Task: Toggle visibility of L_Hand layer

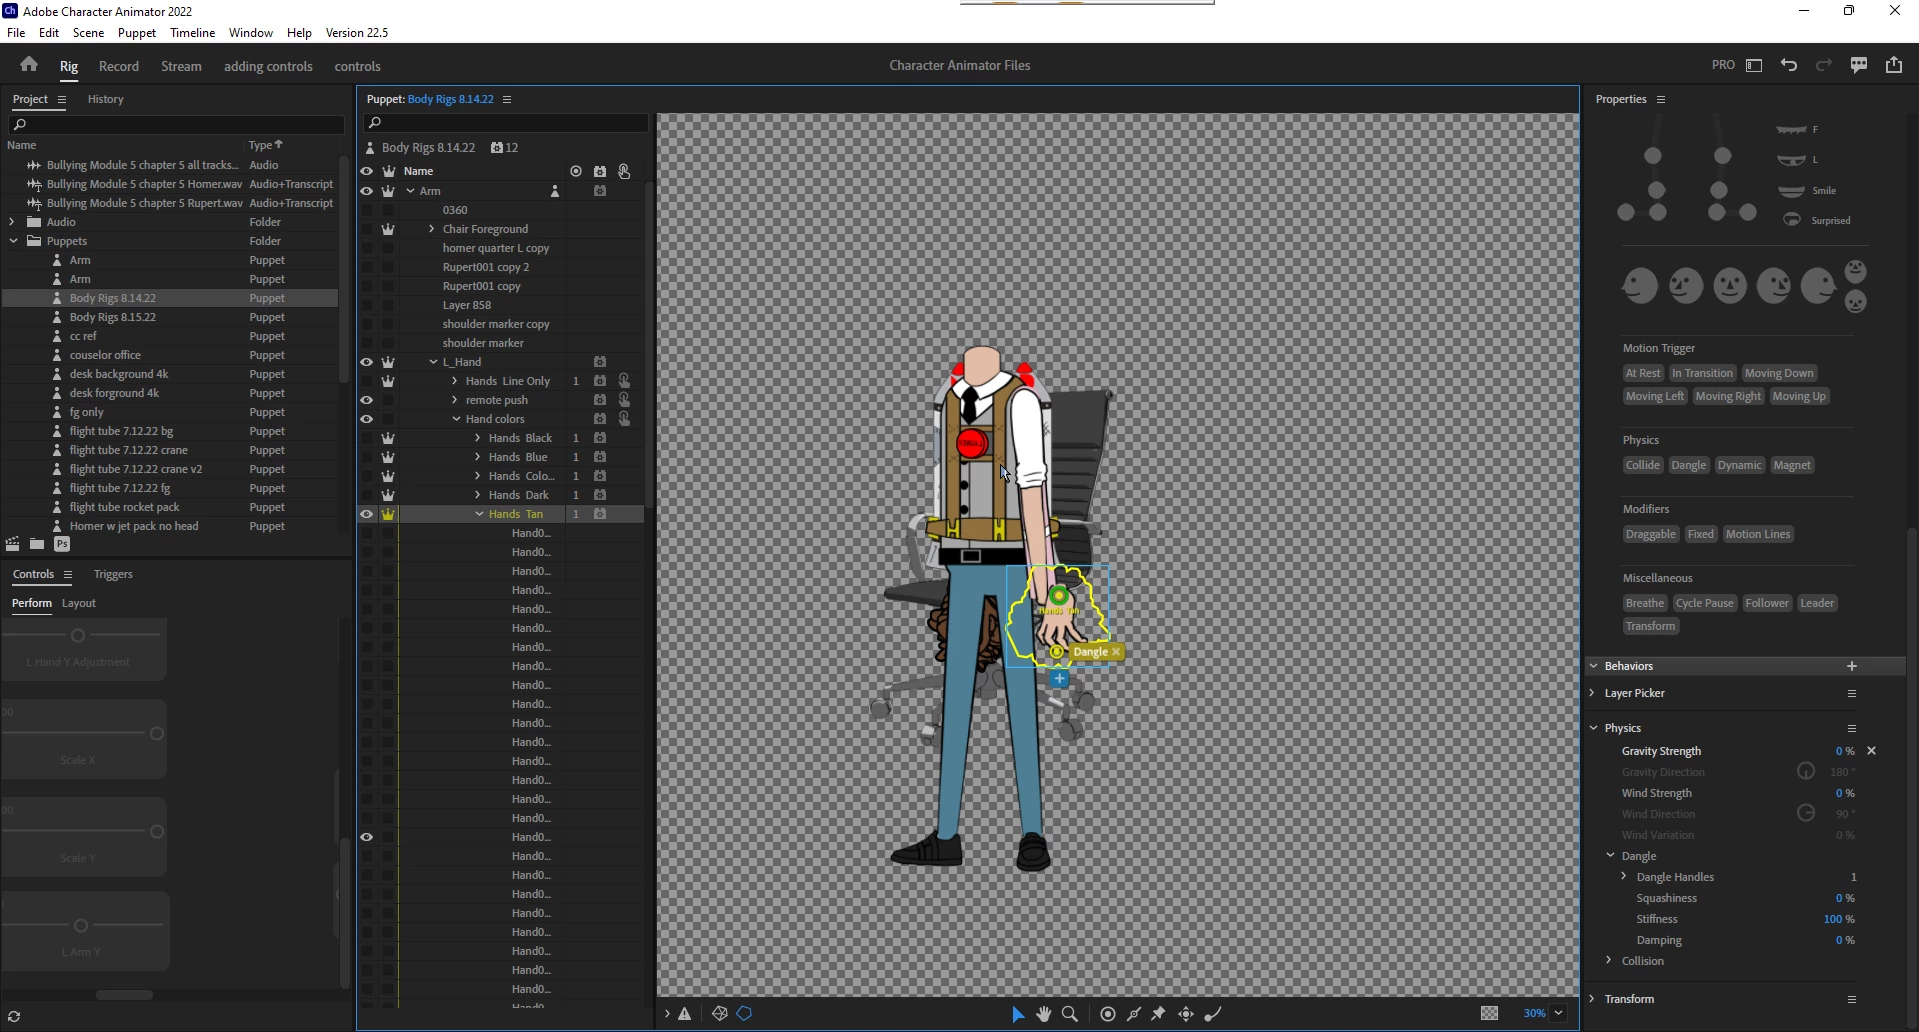Action: click(367, 362)
